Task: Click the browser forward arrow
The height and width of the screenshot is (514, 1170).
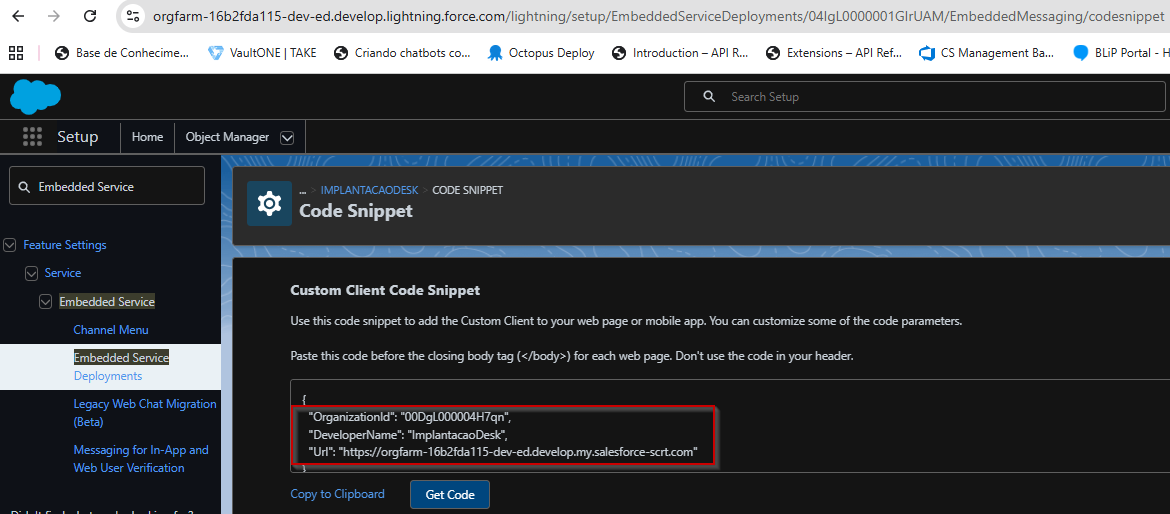Action: tap(54, 16)
